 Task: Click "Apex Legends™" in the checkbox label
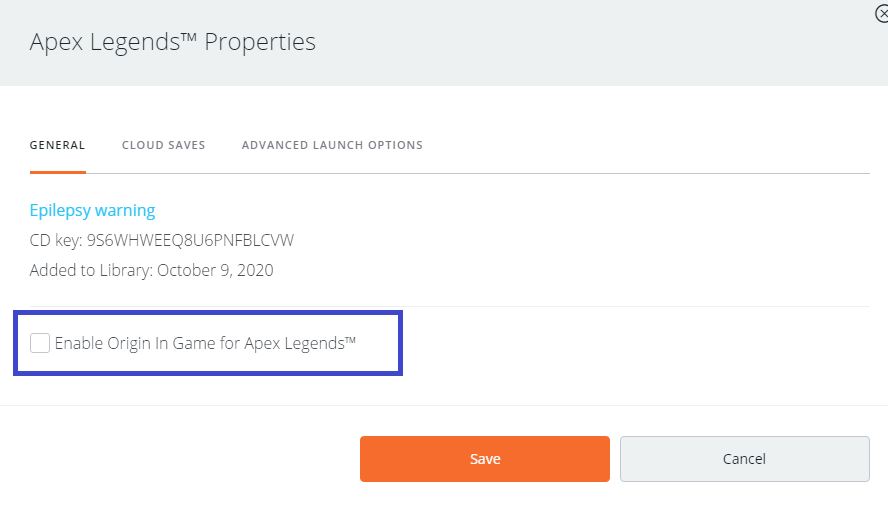304,343
